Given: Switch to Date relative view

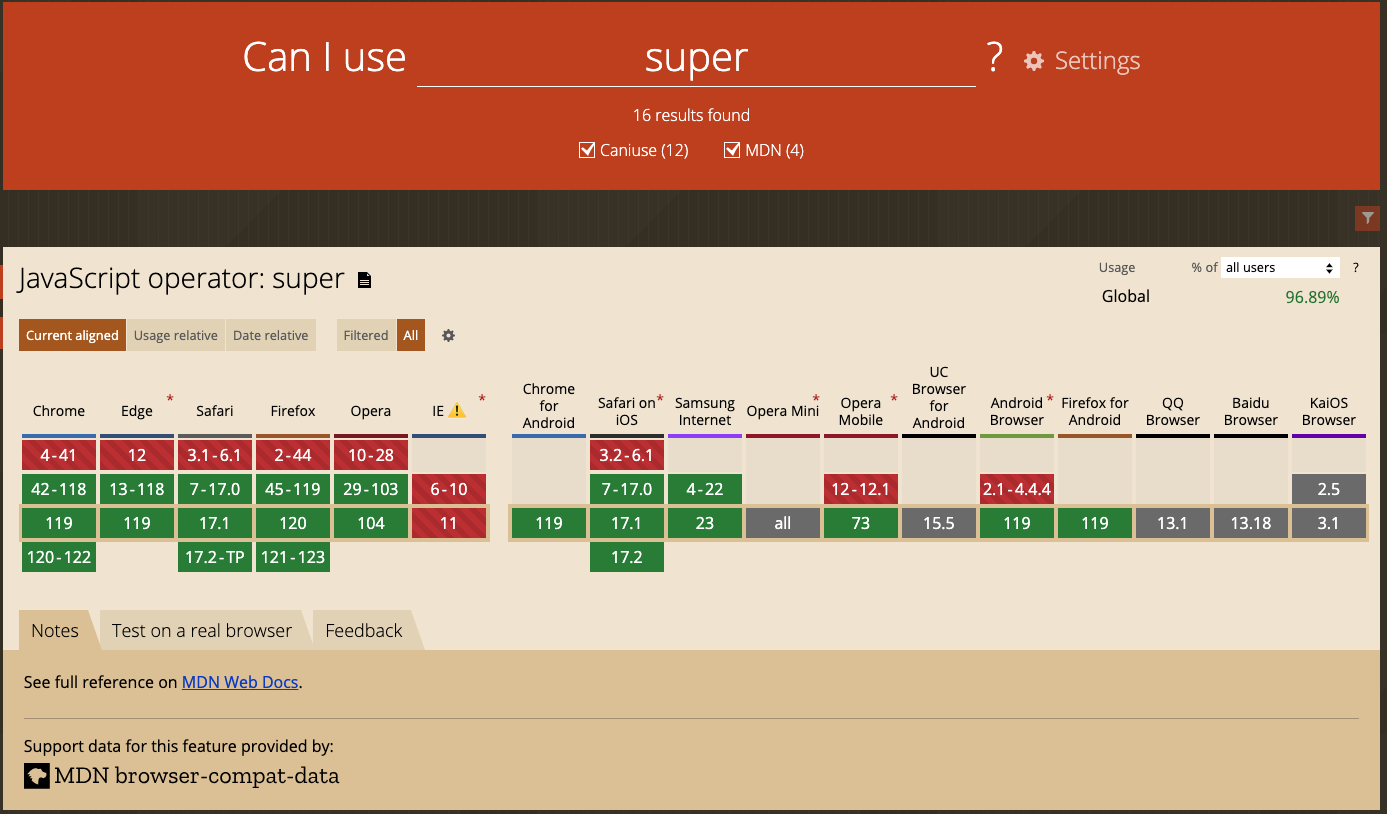Looking at the screenshot, I should tap(271, 335).
